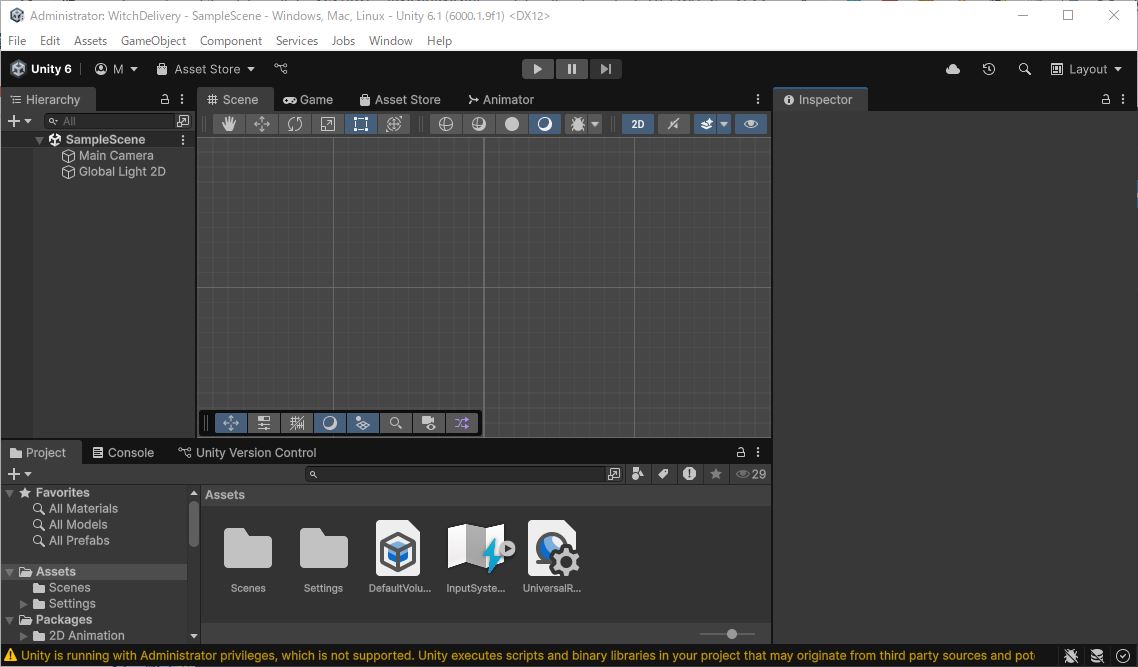1138x667 pixels.
Task: Select the Hand view tool
Action: [229, 124]
